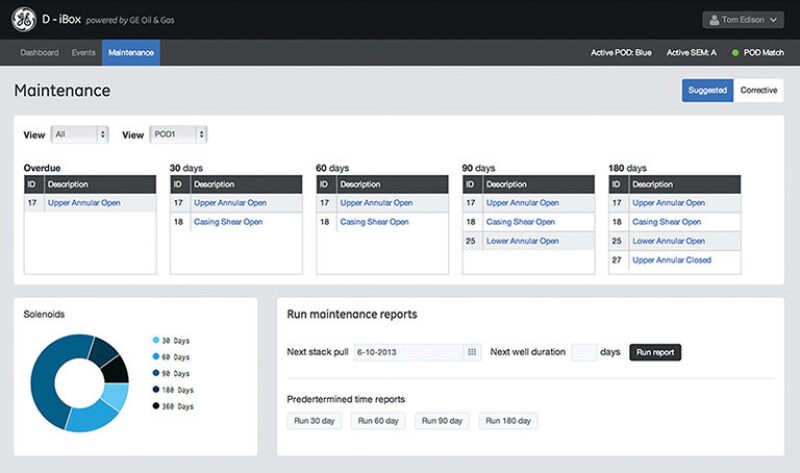Click Run 180 day report button
This screenshot has width=800, height=473.
pos(508,421)
